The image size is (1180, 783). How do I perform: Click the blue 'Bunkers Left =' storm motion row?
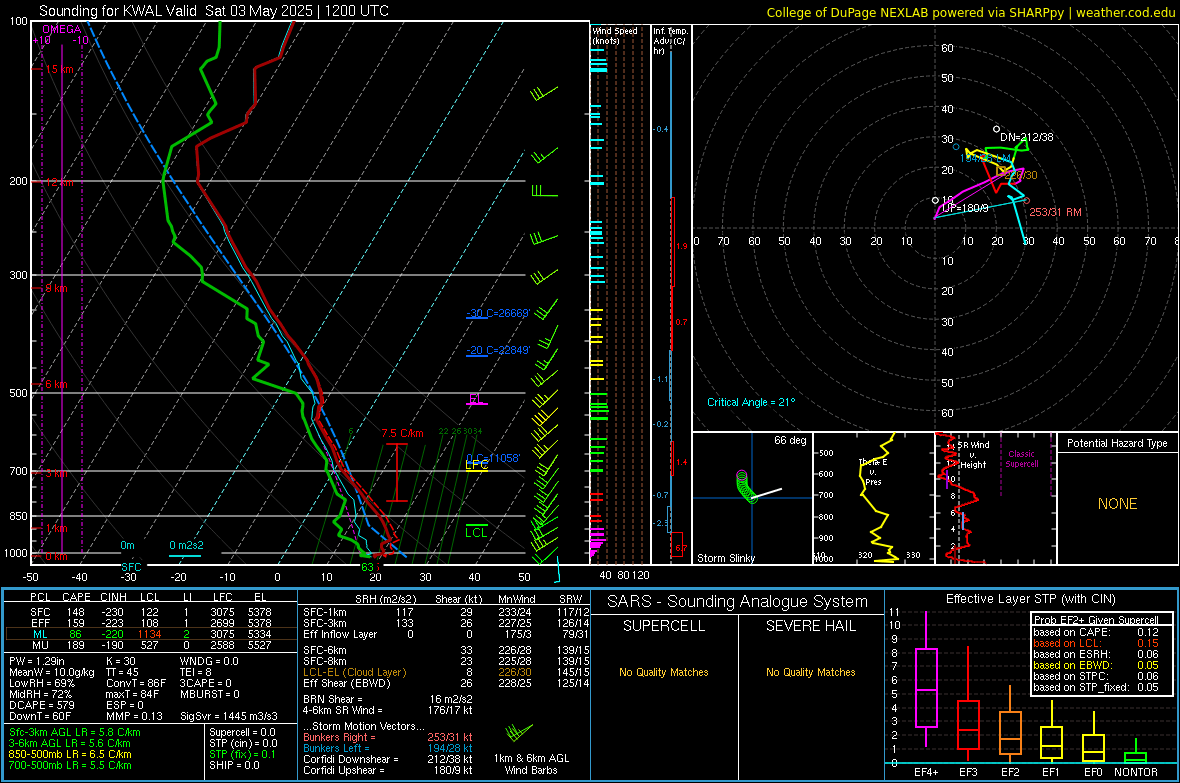point(388,748)
